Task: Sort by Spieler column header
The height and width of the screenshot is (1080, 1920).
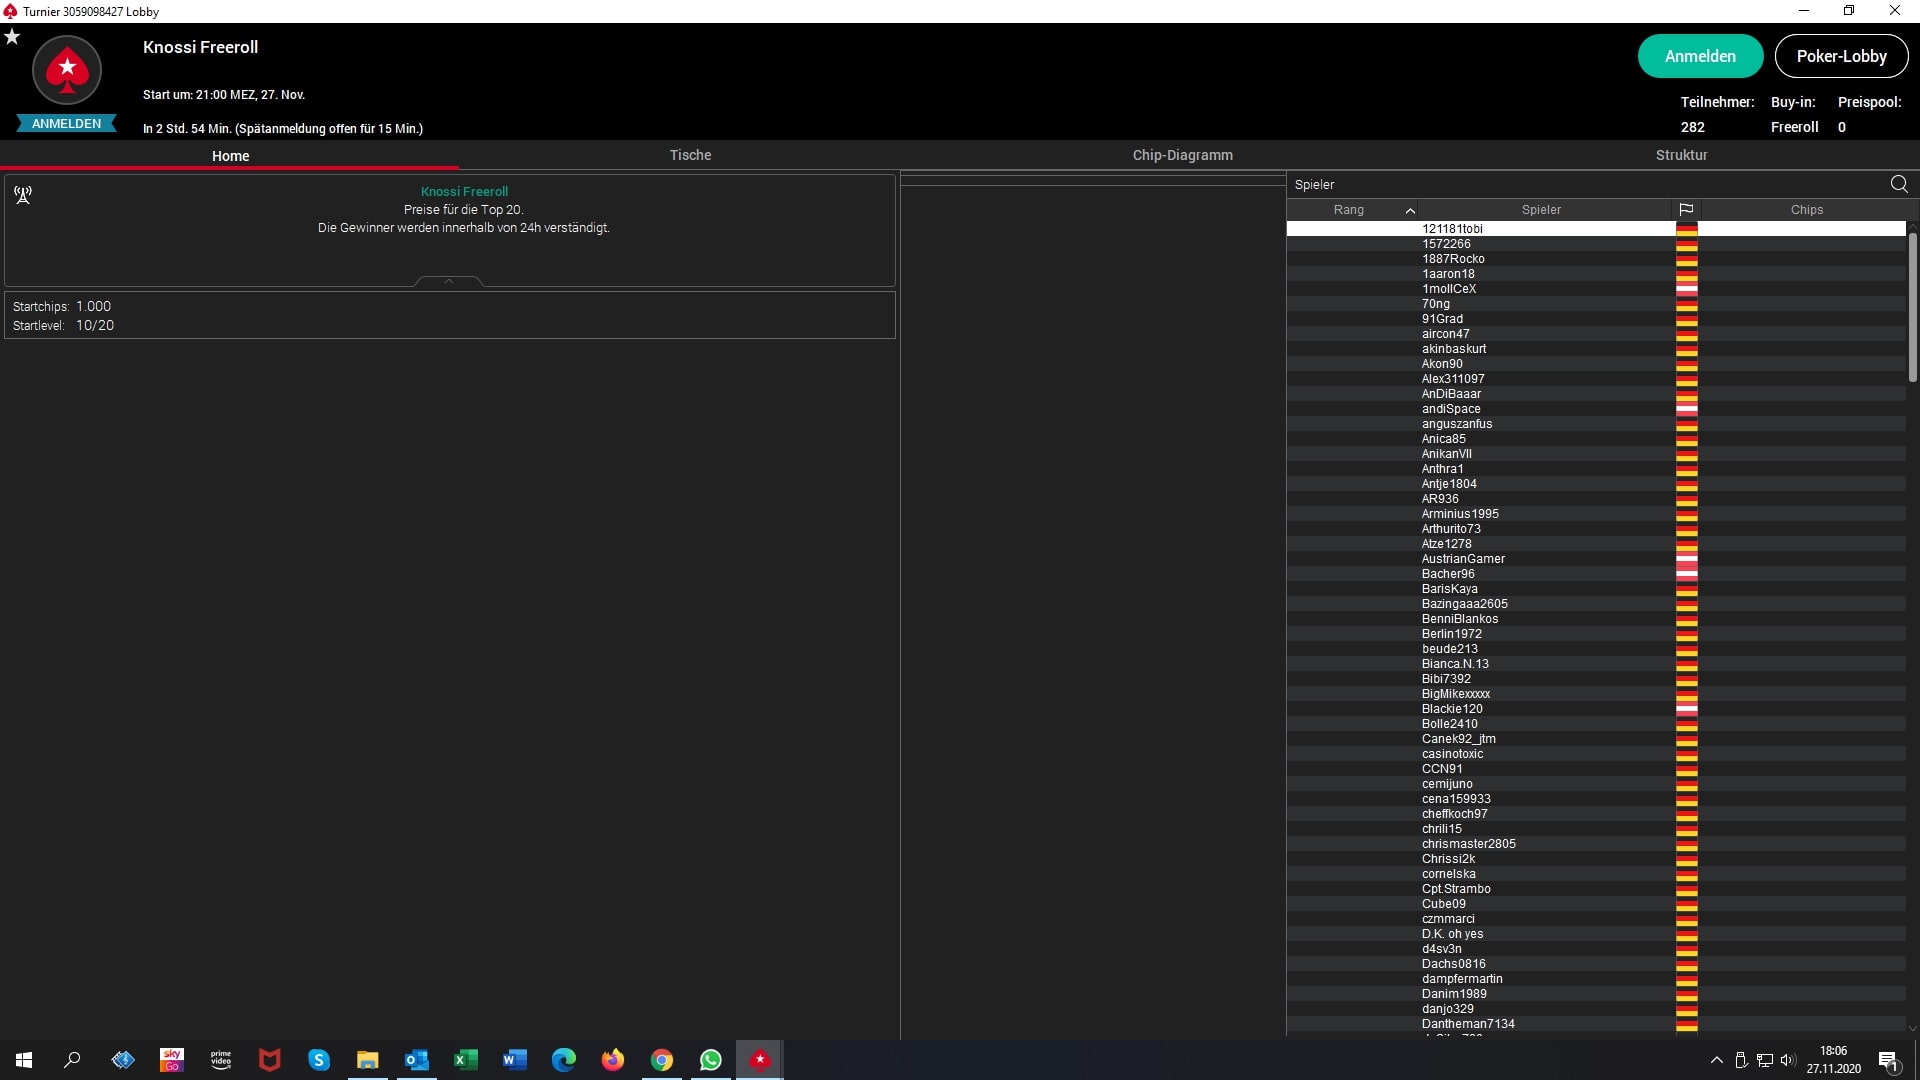Action: pyautogui.click(x=1541, y=210)
